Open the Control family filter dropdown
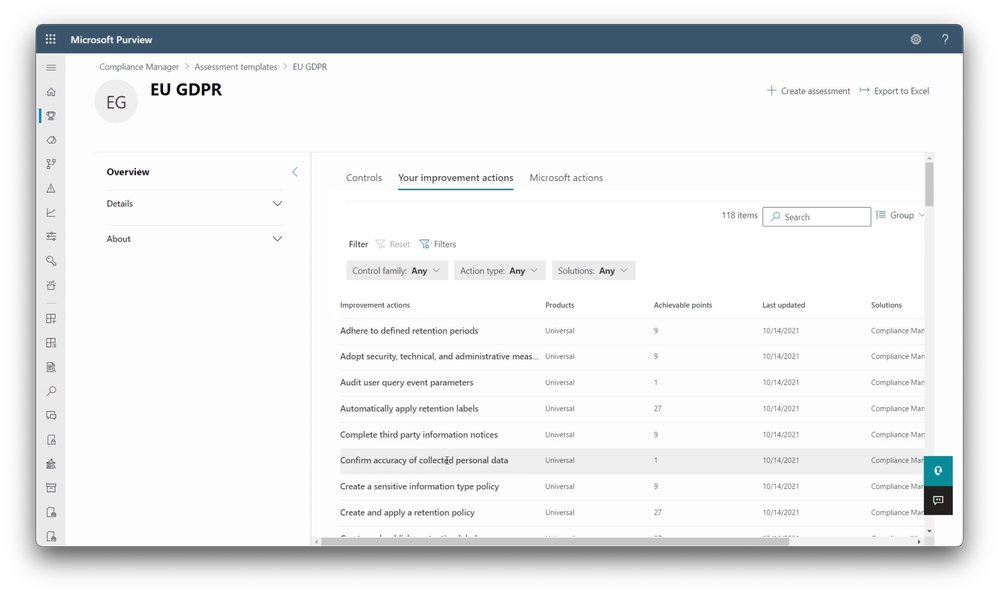Image resolution: width=999 pixels, height=594 pixels. click(x=396, y=271)
